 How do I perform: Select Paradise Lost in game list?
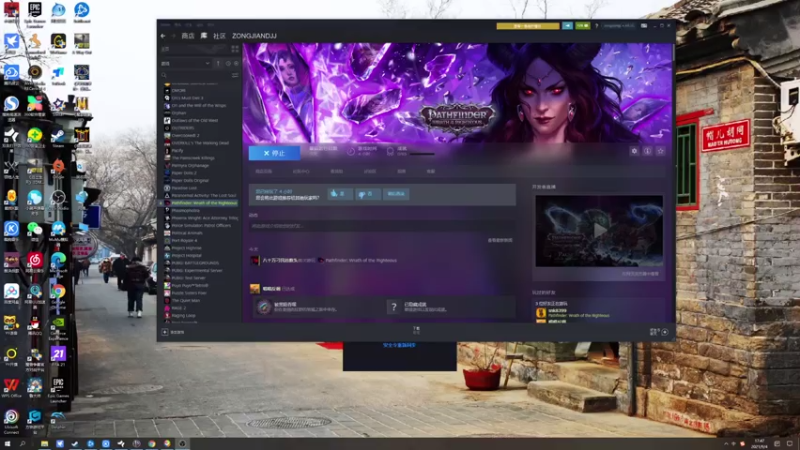tap(184, 188)
